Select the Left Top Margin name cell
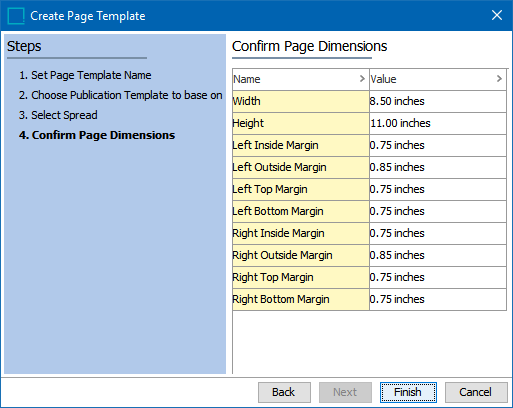 point(301,189)
